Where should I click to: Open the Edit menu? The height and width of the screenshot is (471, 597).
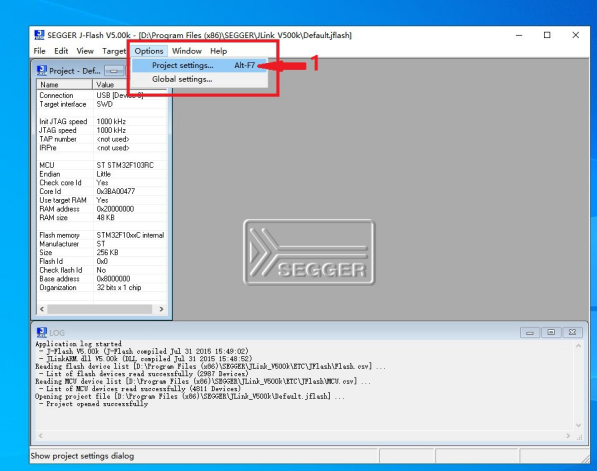tap(61, 51)
